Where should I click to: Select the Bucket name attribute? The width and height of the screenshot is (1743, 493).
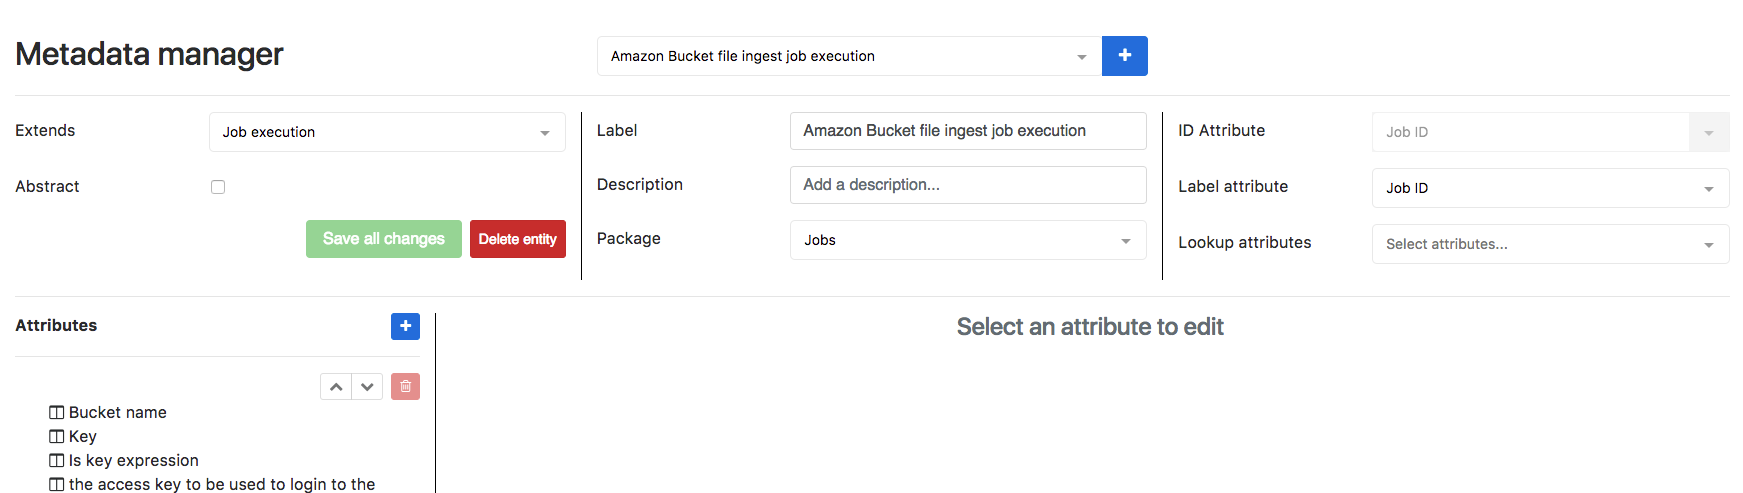[x=117, y=413]
